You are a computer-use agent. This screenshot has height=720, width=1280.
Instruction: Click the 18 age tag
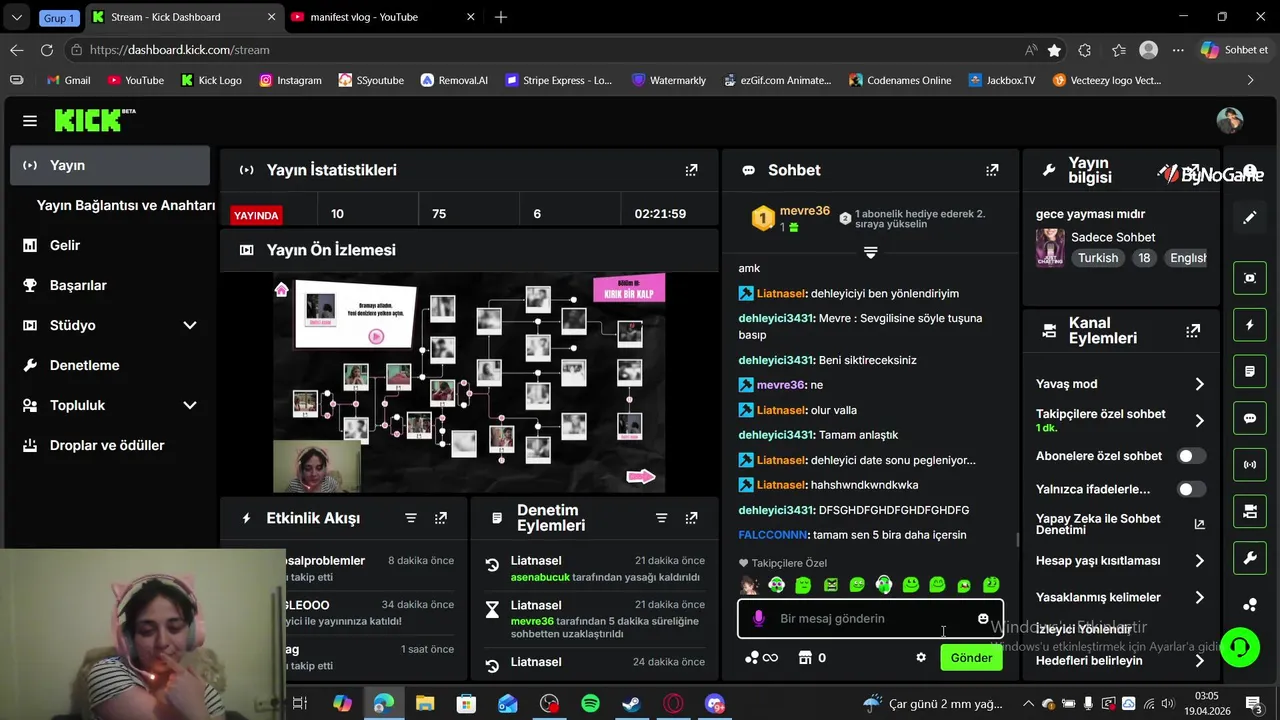(x=1144, y=258)
